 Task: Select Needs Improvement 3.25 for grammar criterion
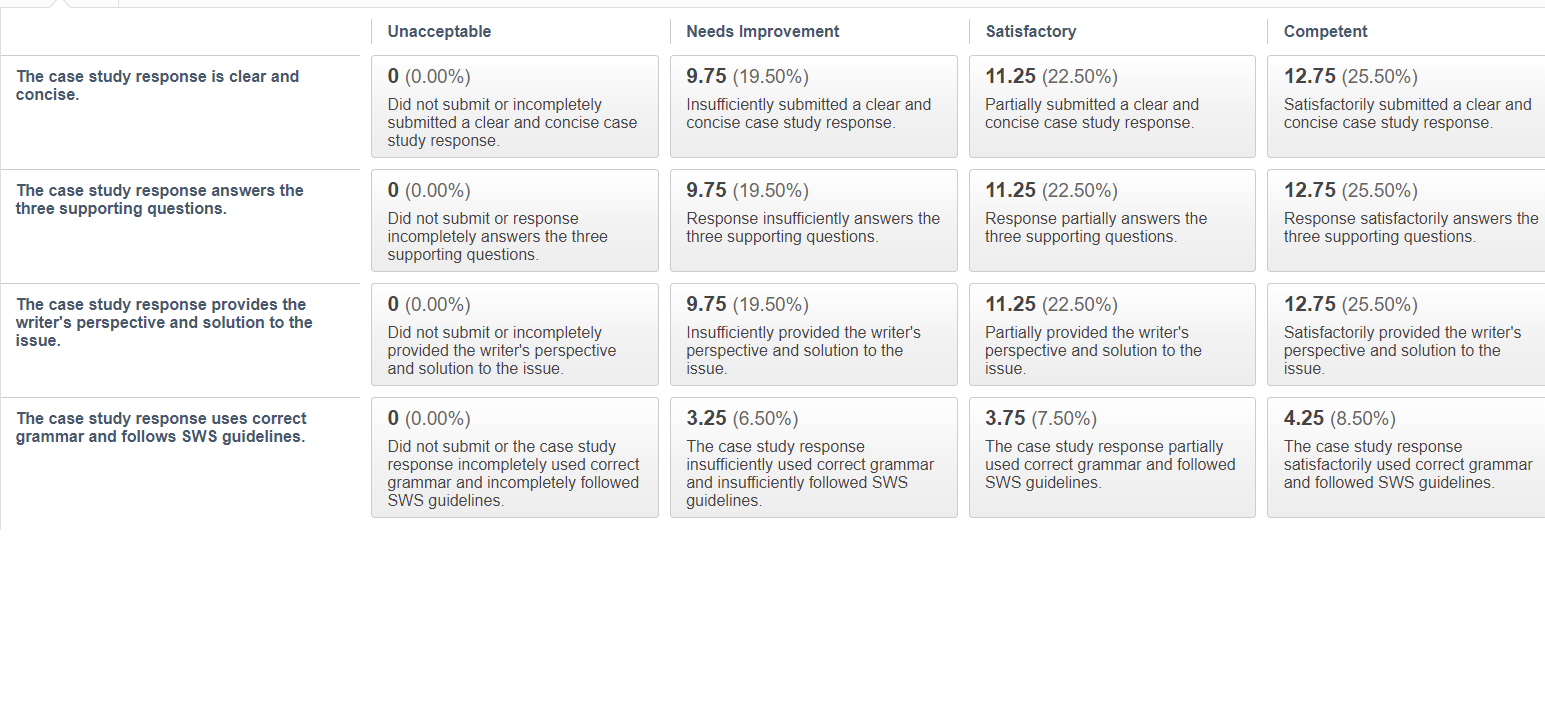click(x=814, y=457)
